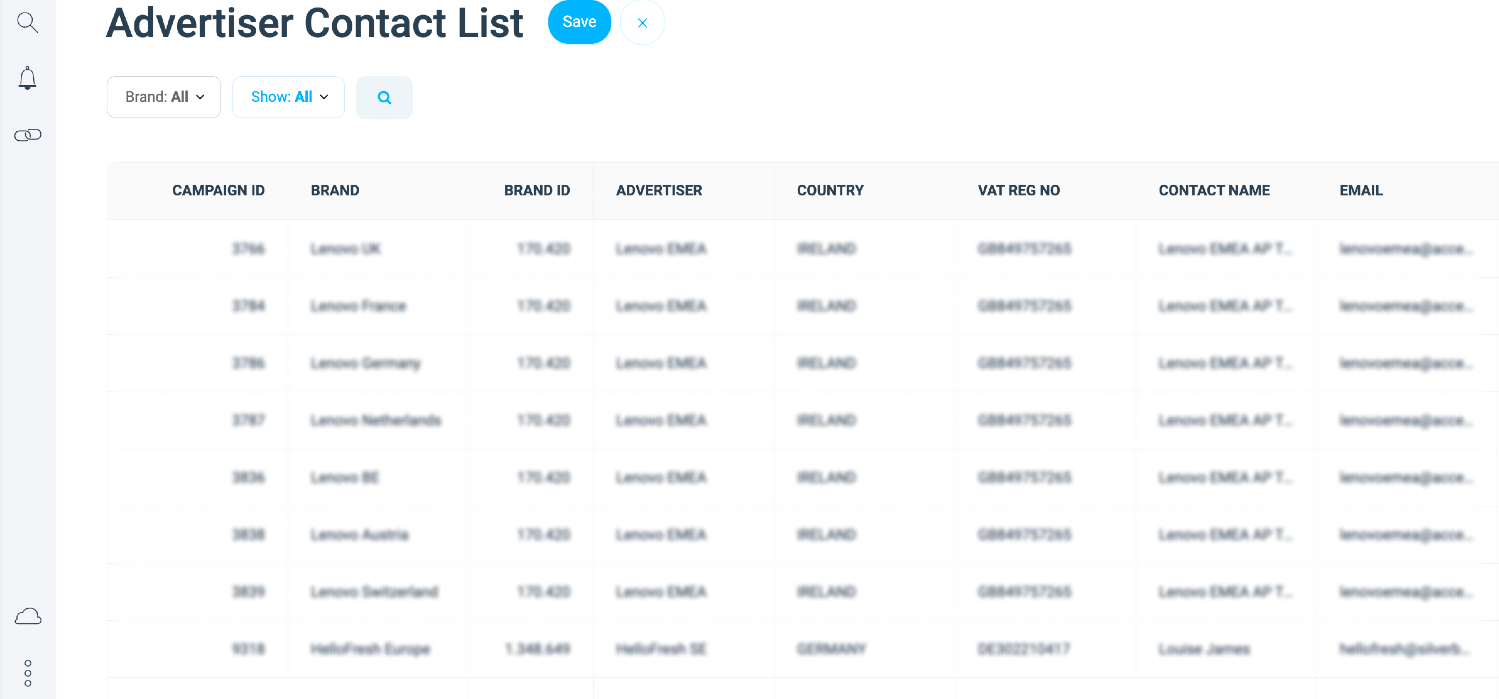This screenshot has height=699, width=1499.
Task: Expand the Brand: All dropdown
Action: click(164, 97)
